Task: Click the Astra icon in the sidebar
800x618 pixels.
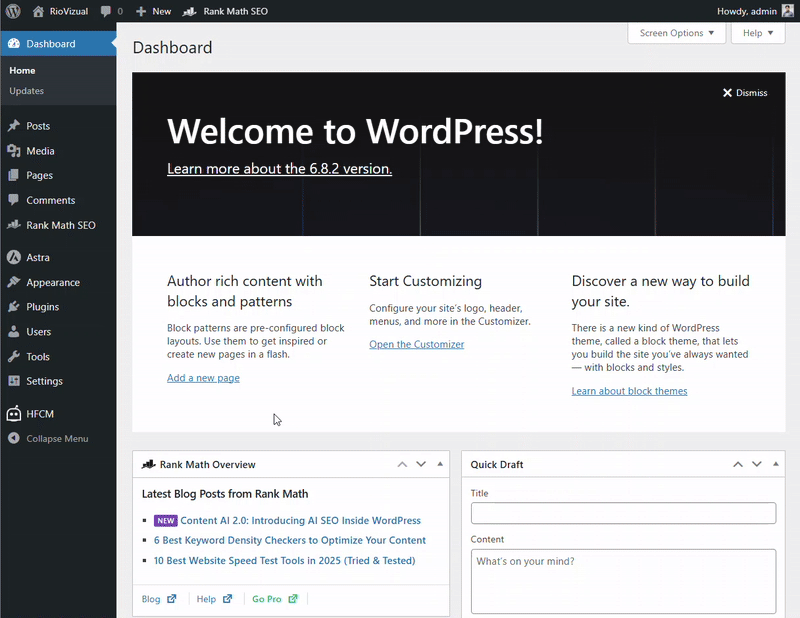Action: 14,257
